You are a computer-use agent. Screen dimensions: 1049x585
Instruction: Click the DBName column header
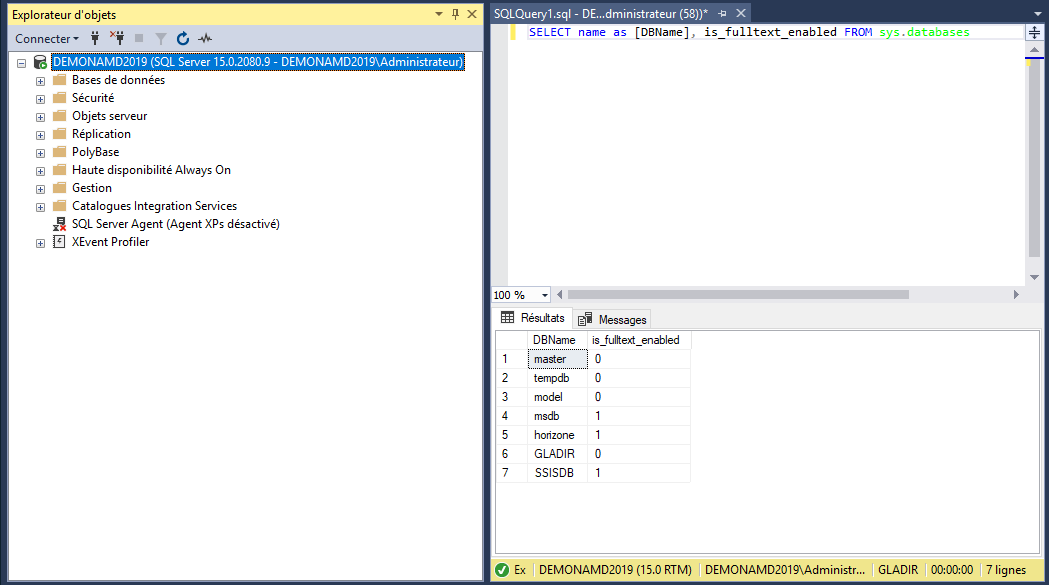click(554, 340)
